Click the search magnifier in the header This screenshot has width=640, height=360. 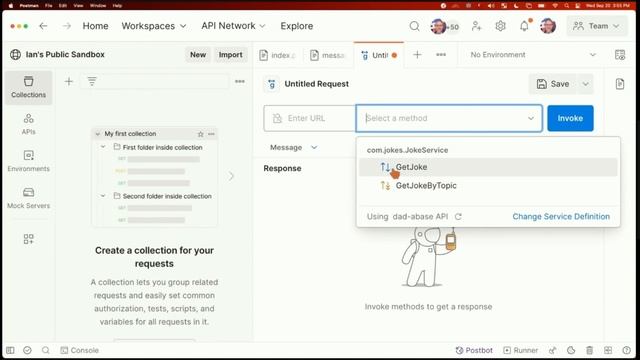point(414,26)
